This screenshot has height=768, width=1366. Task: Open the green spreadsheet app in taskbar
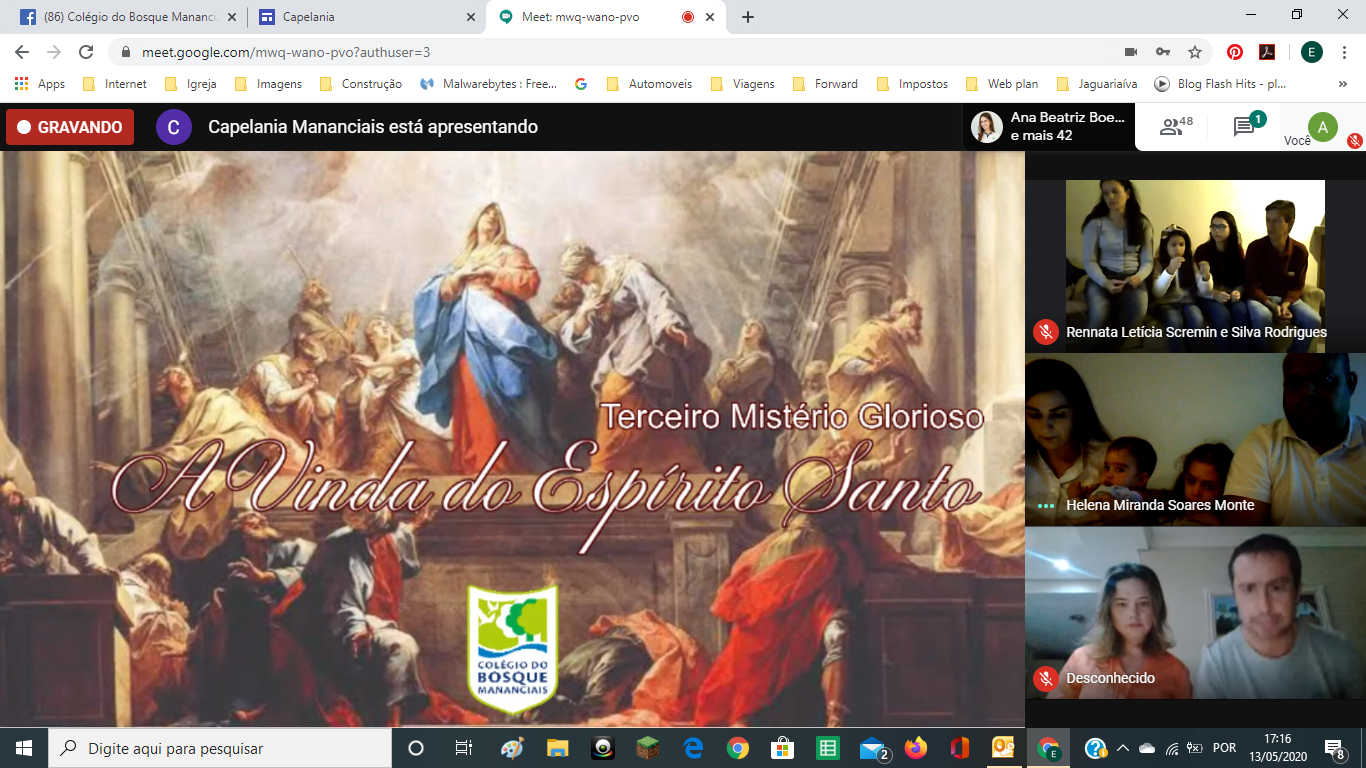click(827, 748)
